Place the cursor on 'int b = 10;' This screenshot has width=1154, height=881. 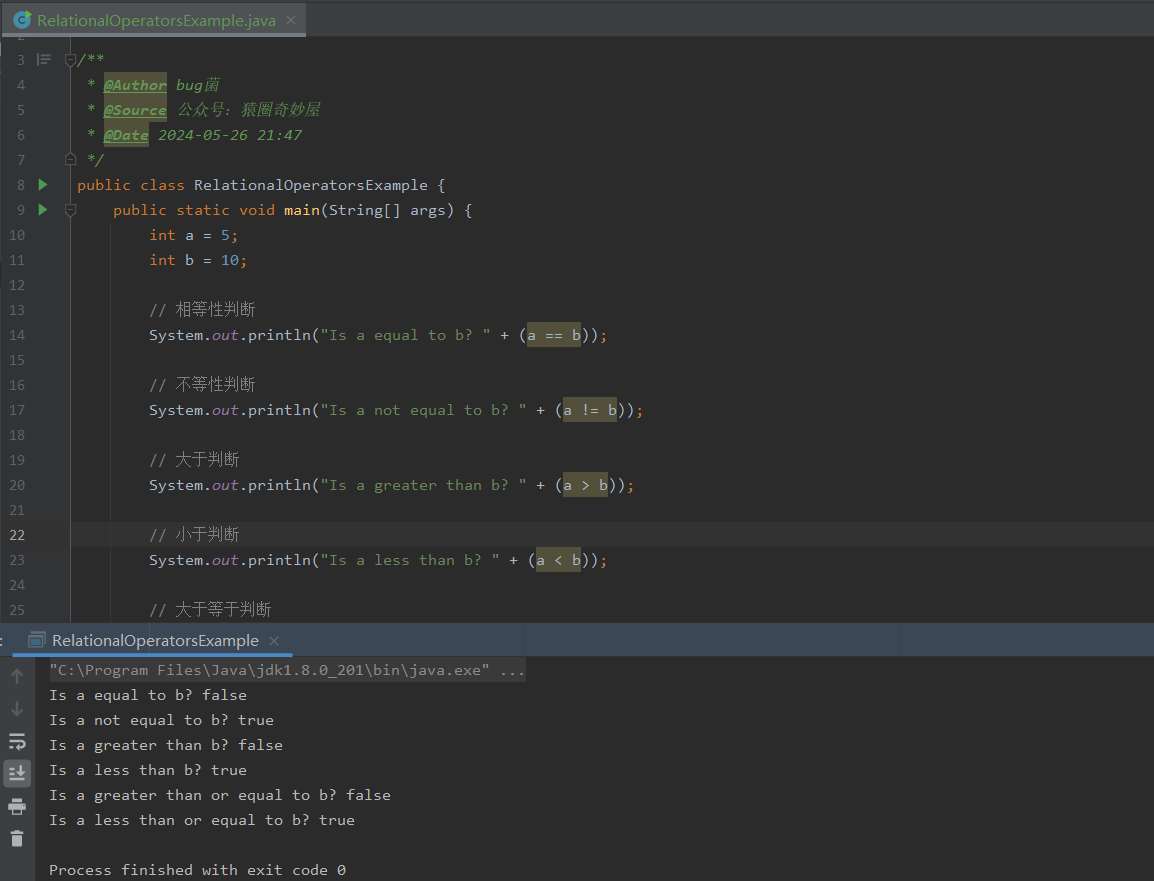coord(198,261)
